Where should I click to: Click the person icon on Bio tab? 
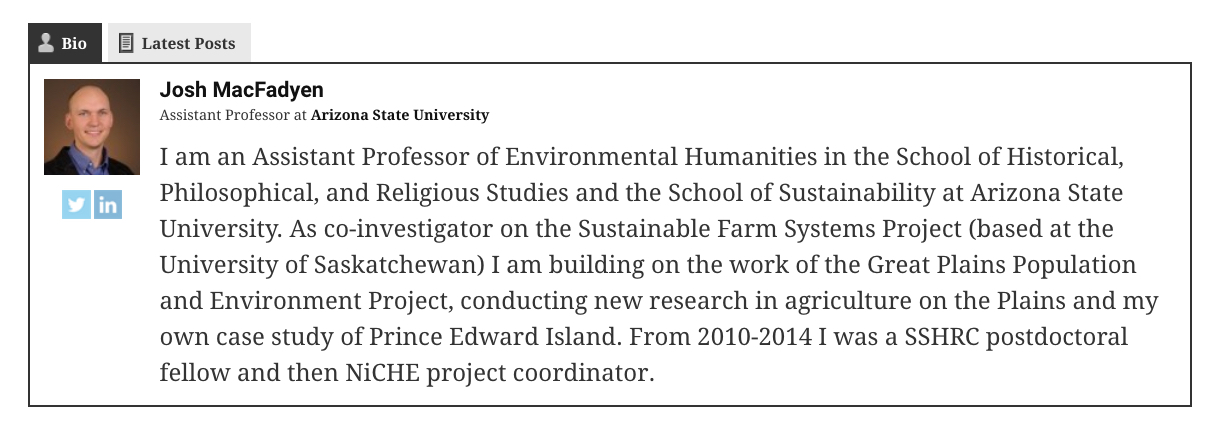point(45,43)
